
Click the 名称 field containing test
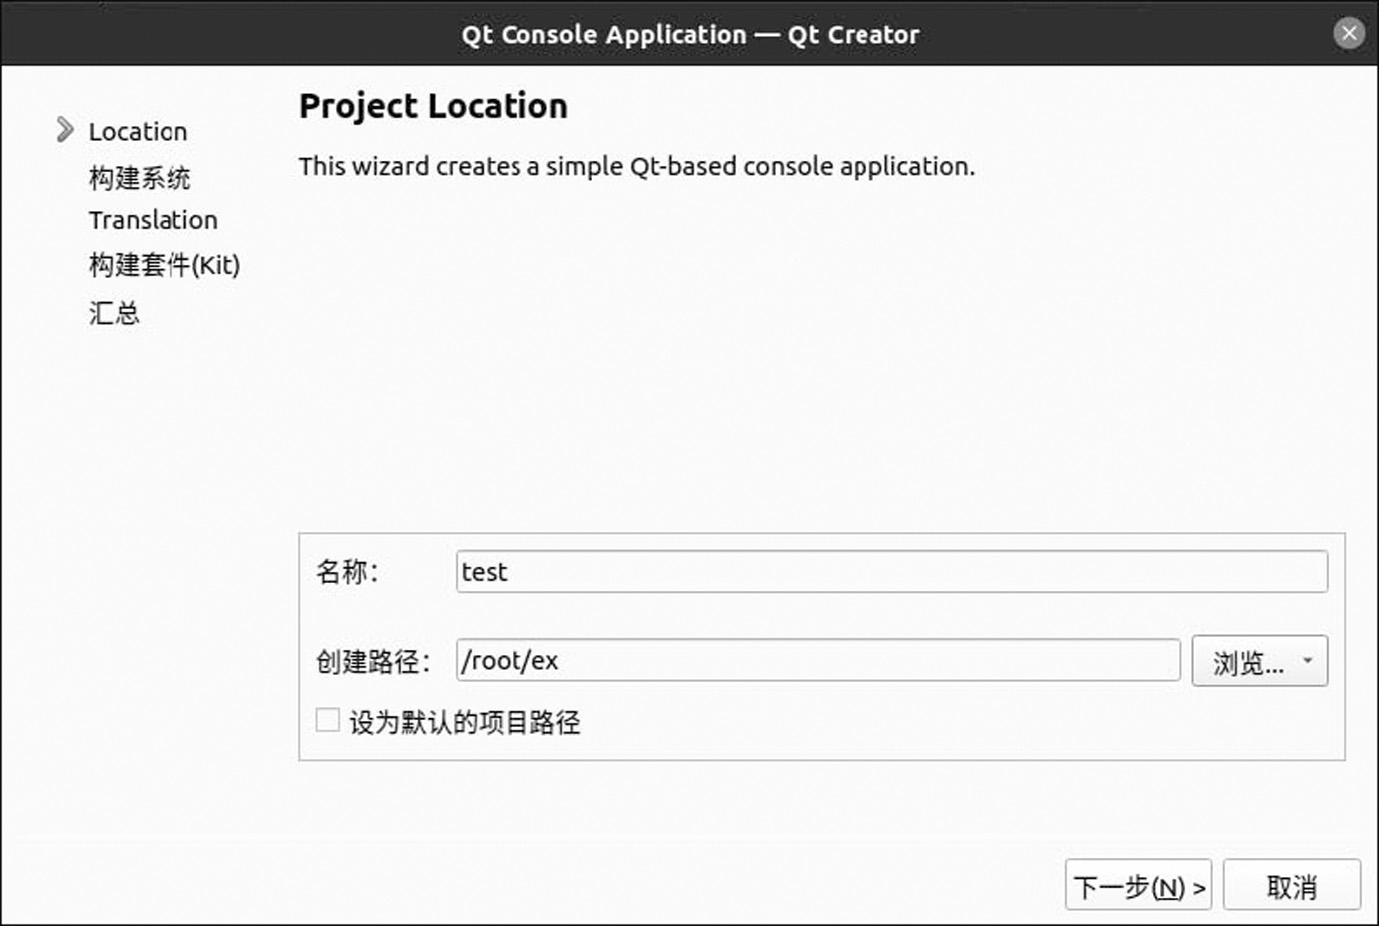pos(892,571)
